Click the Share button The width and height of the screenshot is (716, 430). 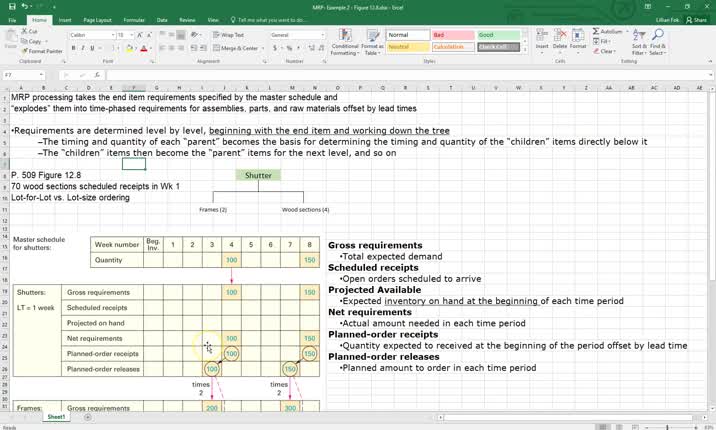(698, 20)
